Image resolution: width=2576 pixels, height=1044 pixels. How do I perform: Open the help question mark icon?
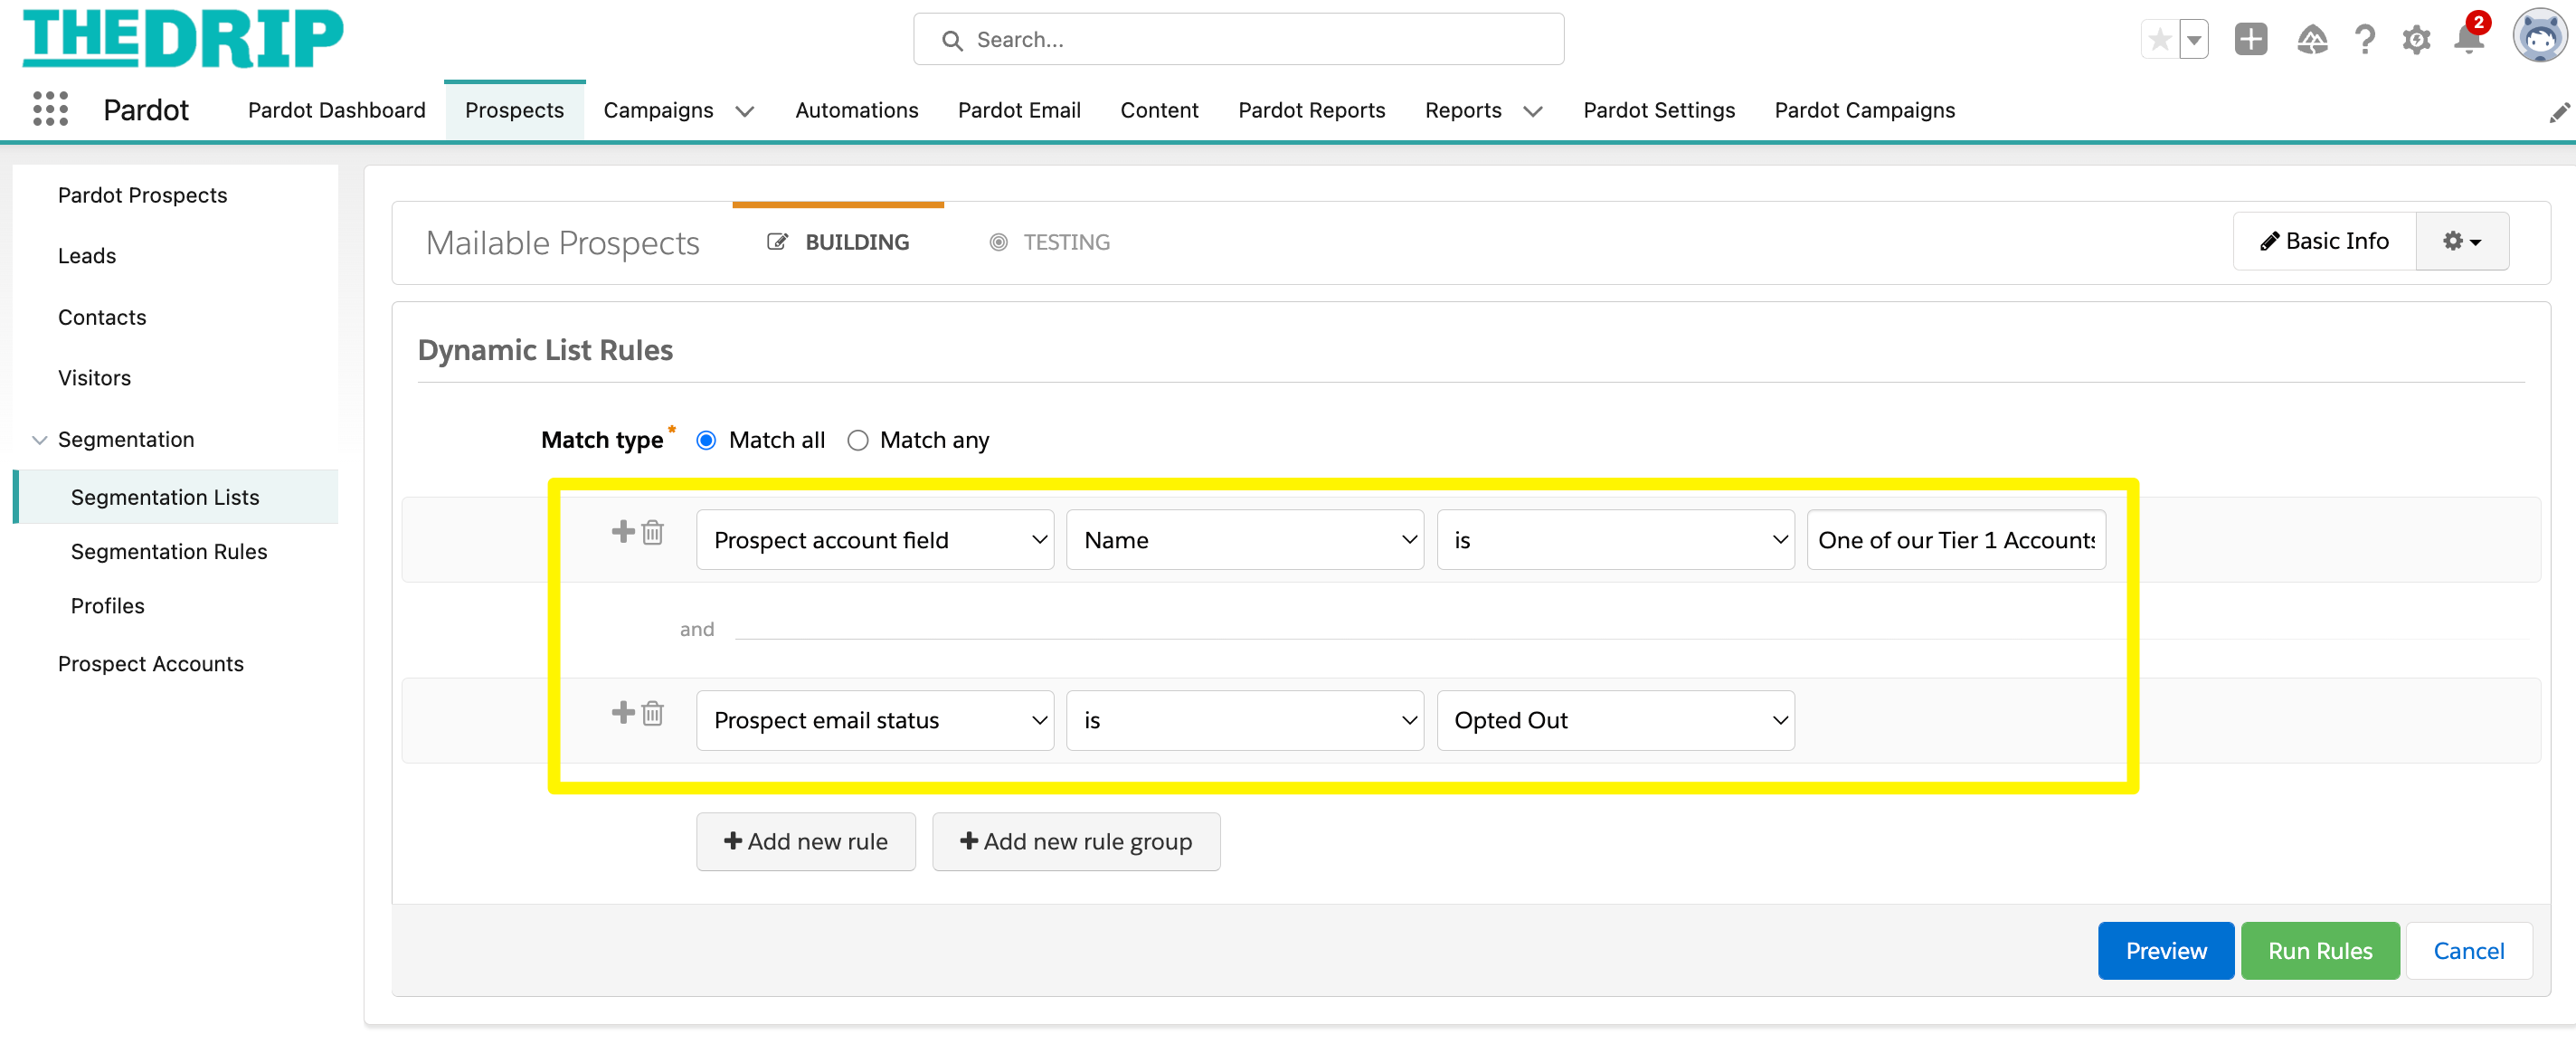click(2365, 39)
